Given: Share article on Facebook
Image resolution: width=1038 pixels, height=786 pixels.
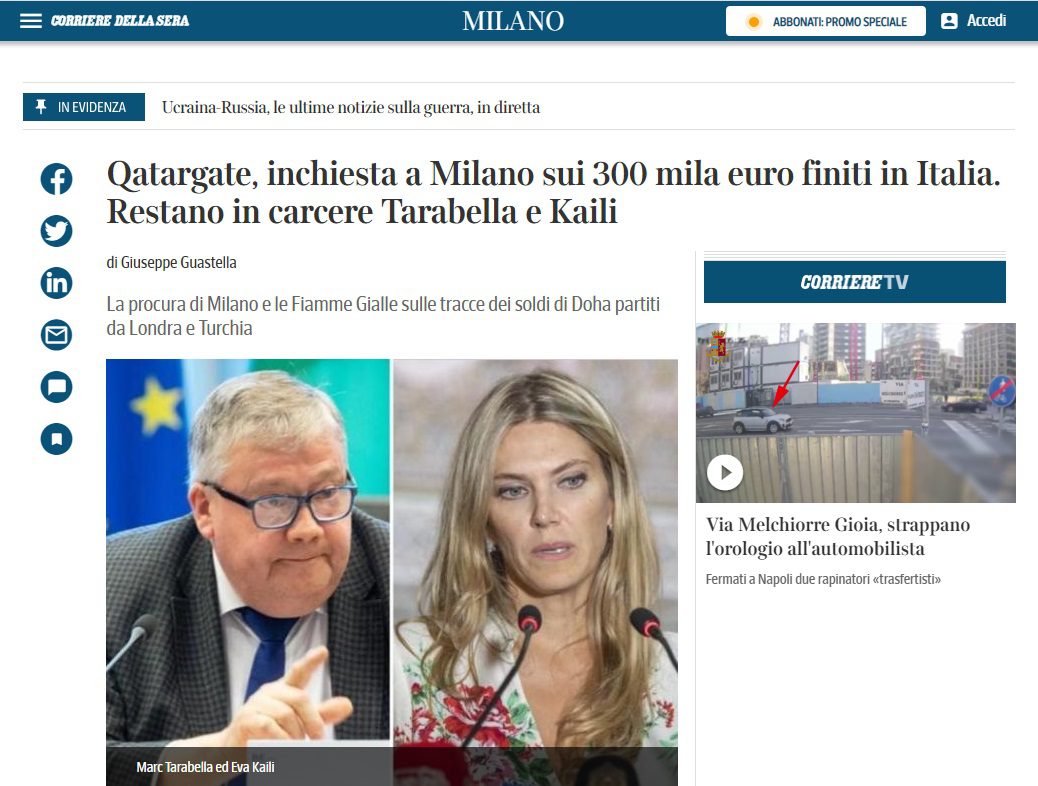Looking at the screenshot, I should pos(56,179).
